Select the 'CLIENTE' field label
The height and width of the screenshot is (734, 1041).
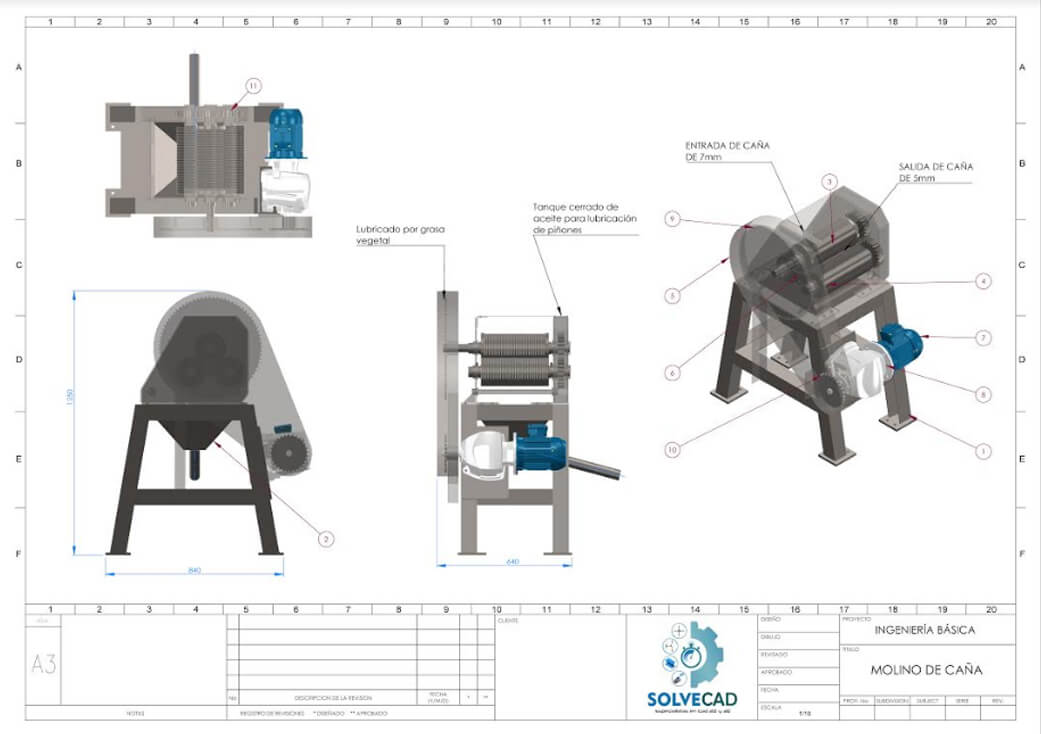point(508,621)
